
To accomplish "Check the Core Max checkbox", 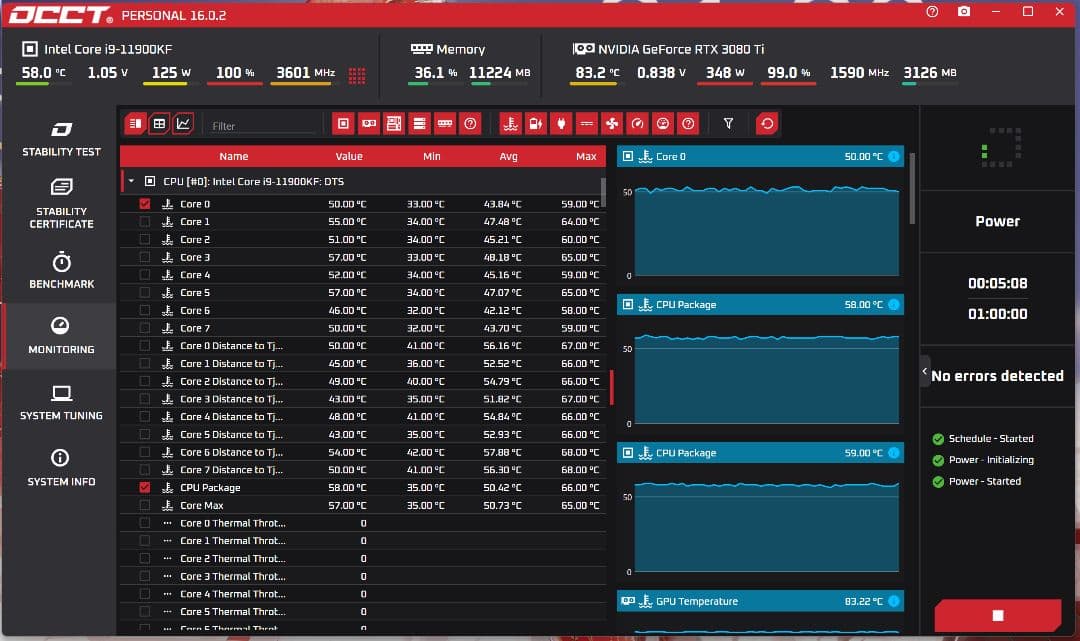I will [145, 505].
